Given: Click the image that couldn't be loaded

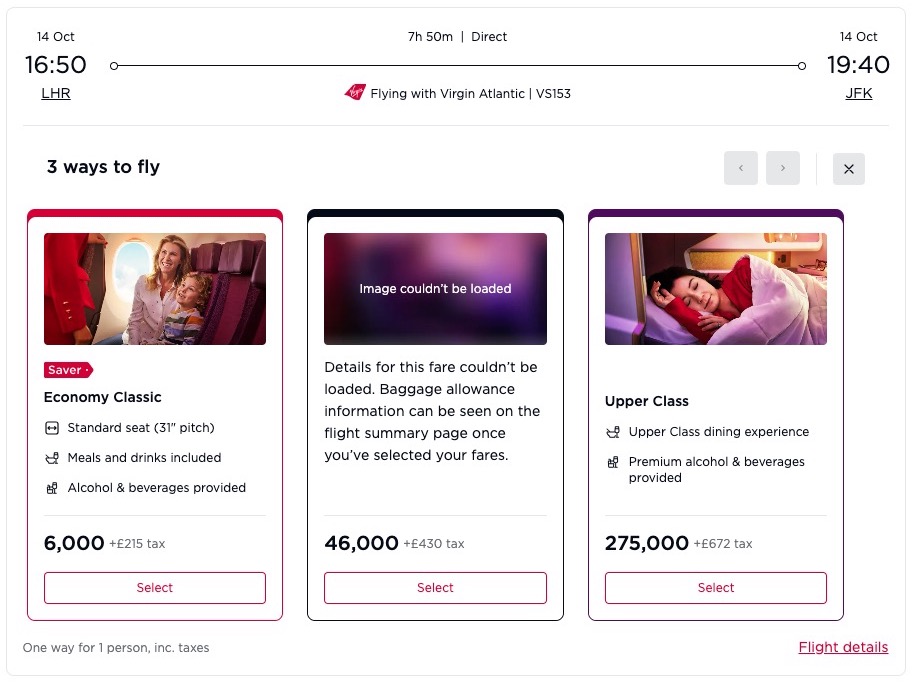Looking at the screenshot, I should tap(435, 289).
